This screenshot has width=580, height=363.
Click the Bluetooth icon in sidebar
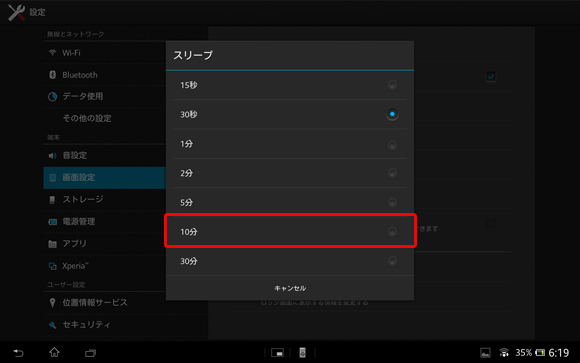pos(53,75)
